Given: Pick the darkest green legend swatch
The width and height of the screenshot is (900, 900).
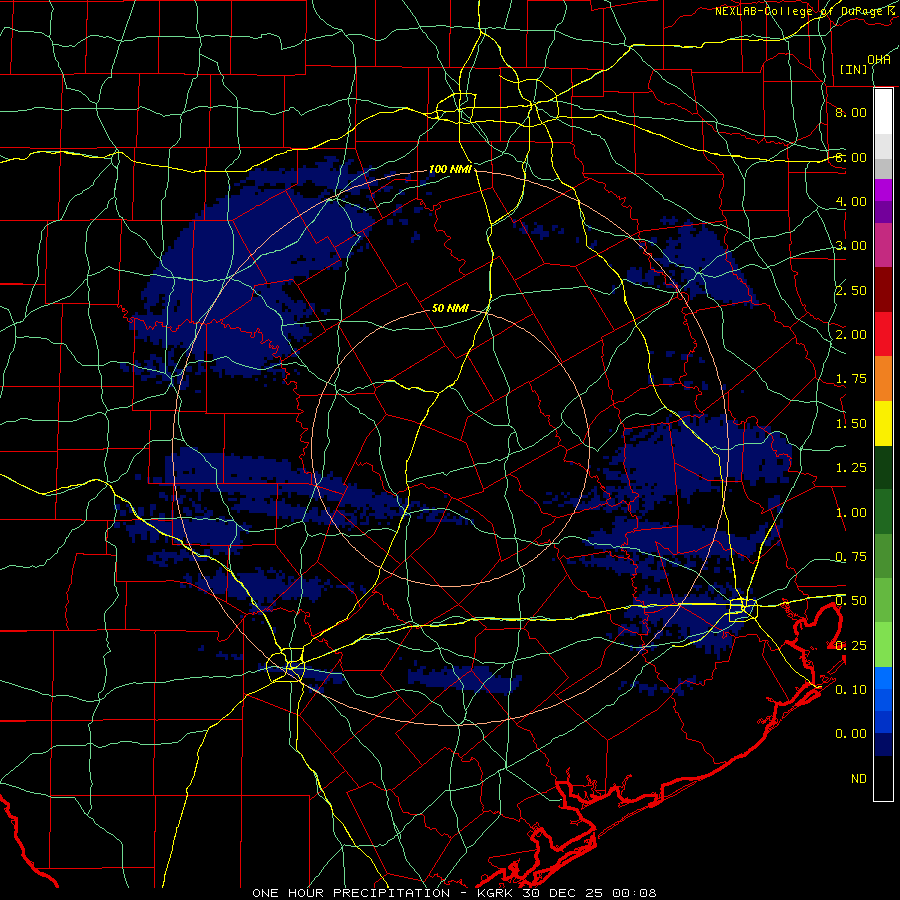Looking at the screenshot, I should (x=883, y=468).
